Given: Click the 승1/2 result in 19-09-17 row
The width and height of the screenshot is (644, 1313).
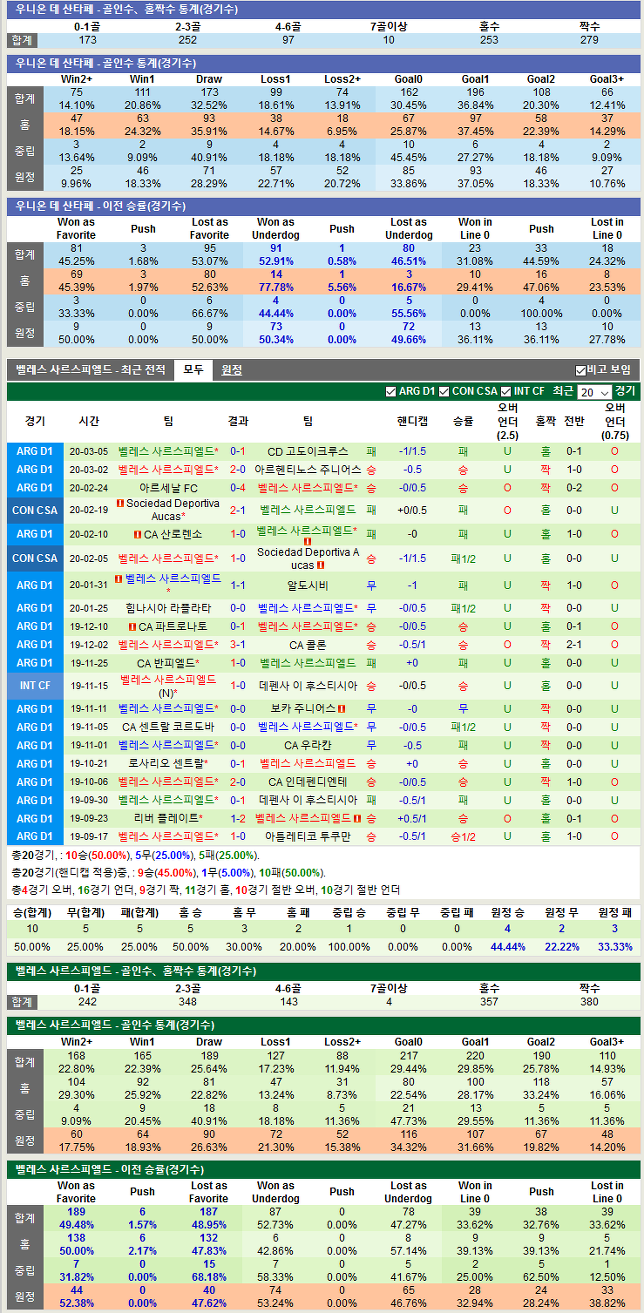Looking at the screenshot, I should pyautogui.click(x=463, y=836).
